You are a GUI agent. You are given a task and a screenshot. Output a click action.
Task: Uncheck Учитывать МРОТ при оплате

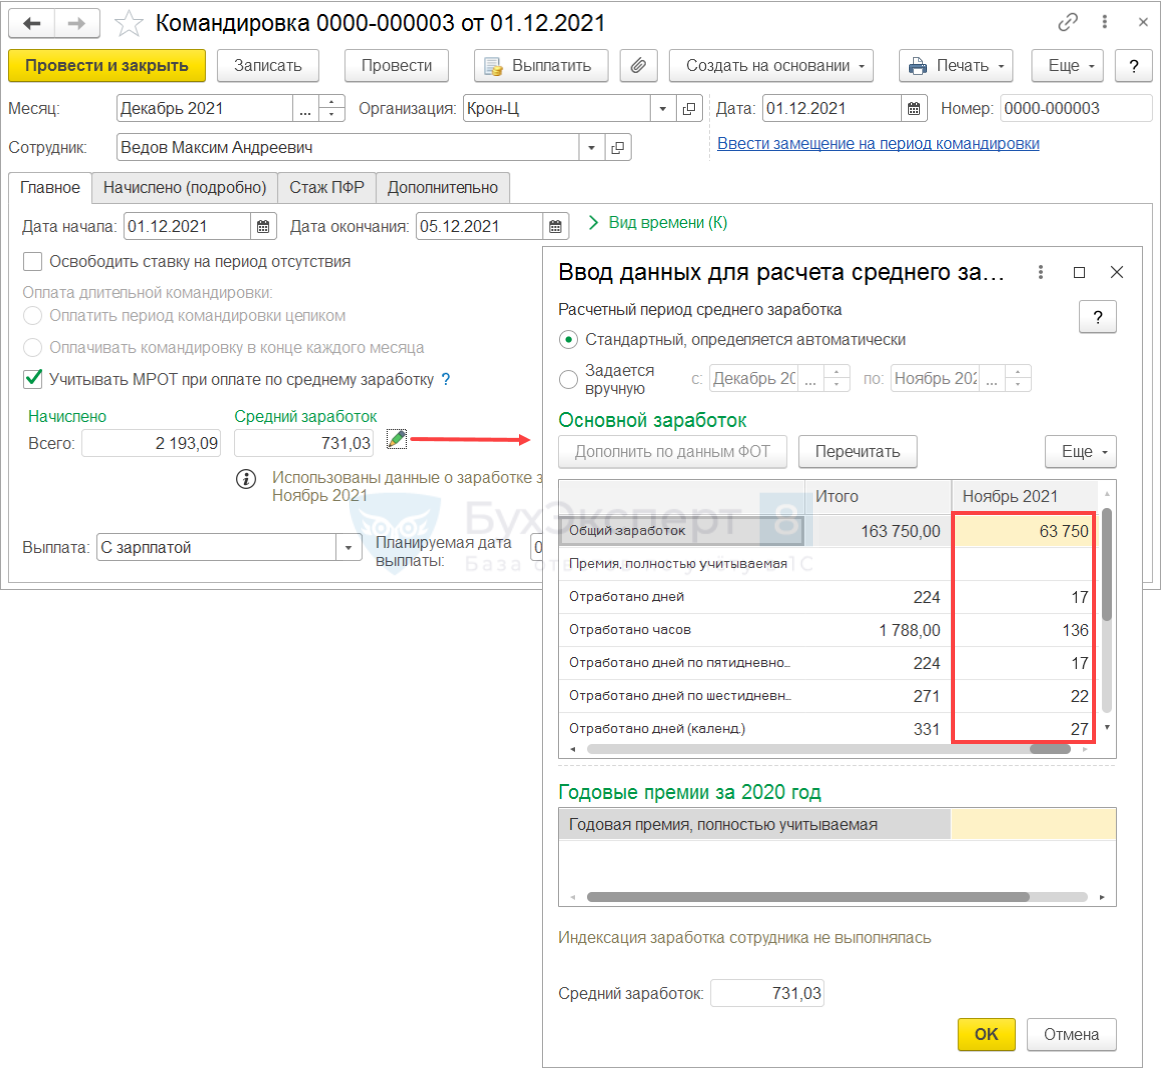point(33,379)
